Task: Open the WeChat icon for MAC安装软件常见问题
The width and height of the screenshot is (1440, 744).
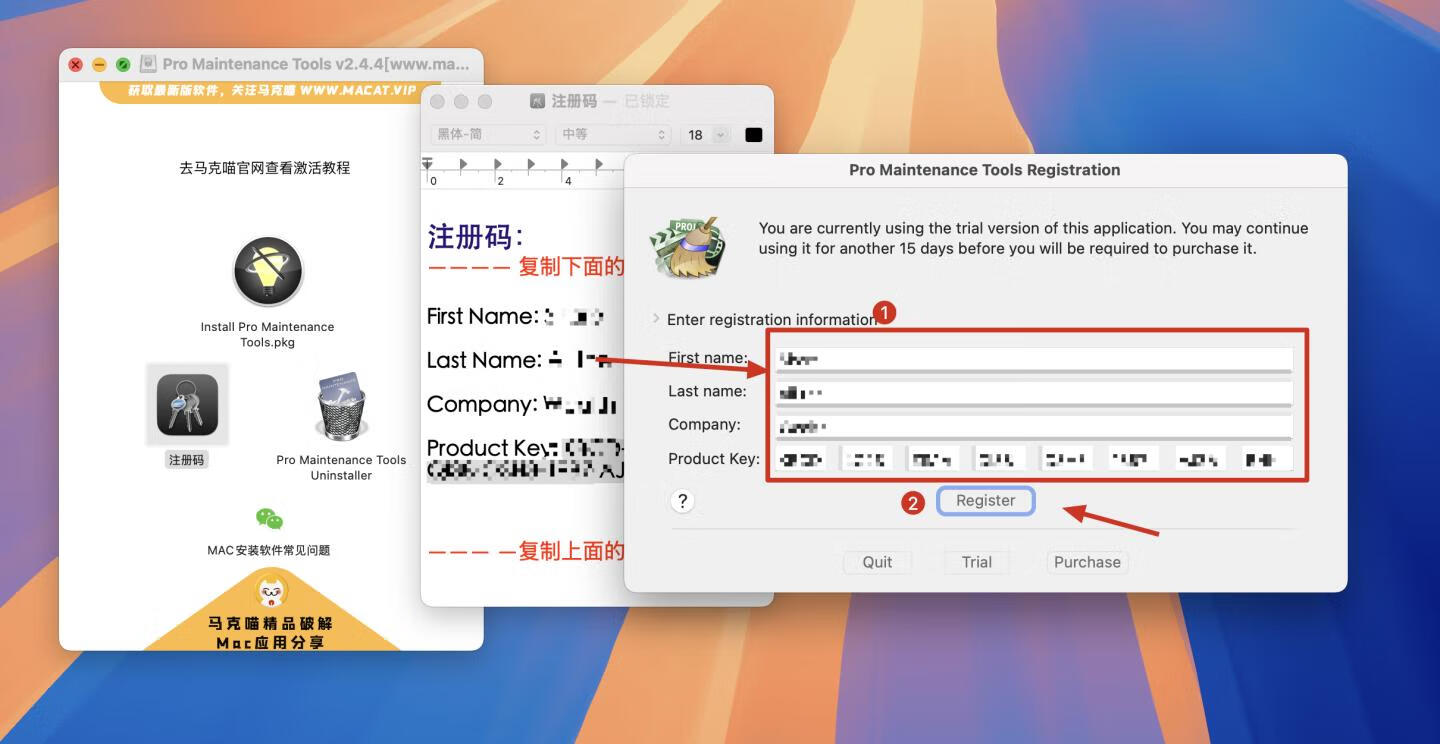Action: (269, 518)
